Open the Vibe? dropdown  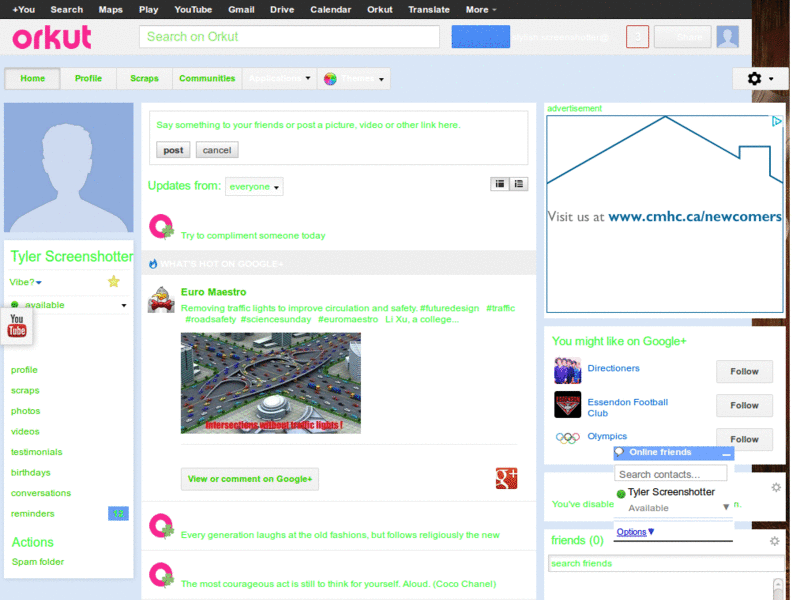(x=26, y=282)
